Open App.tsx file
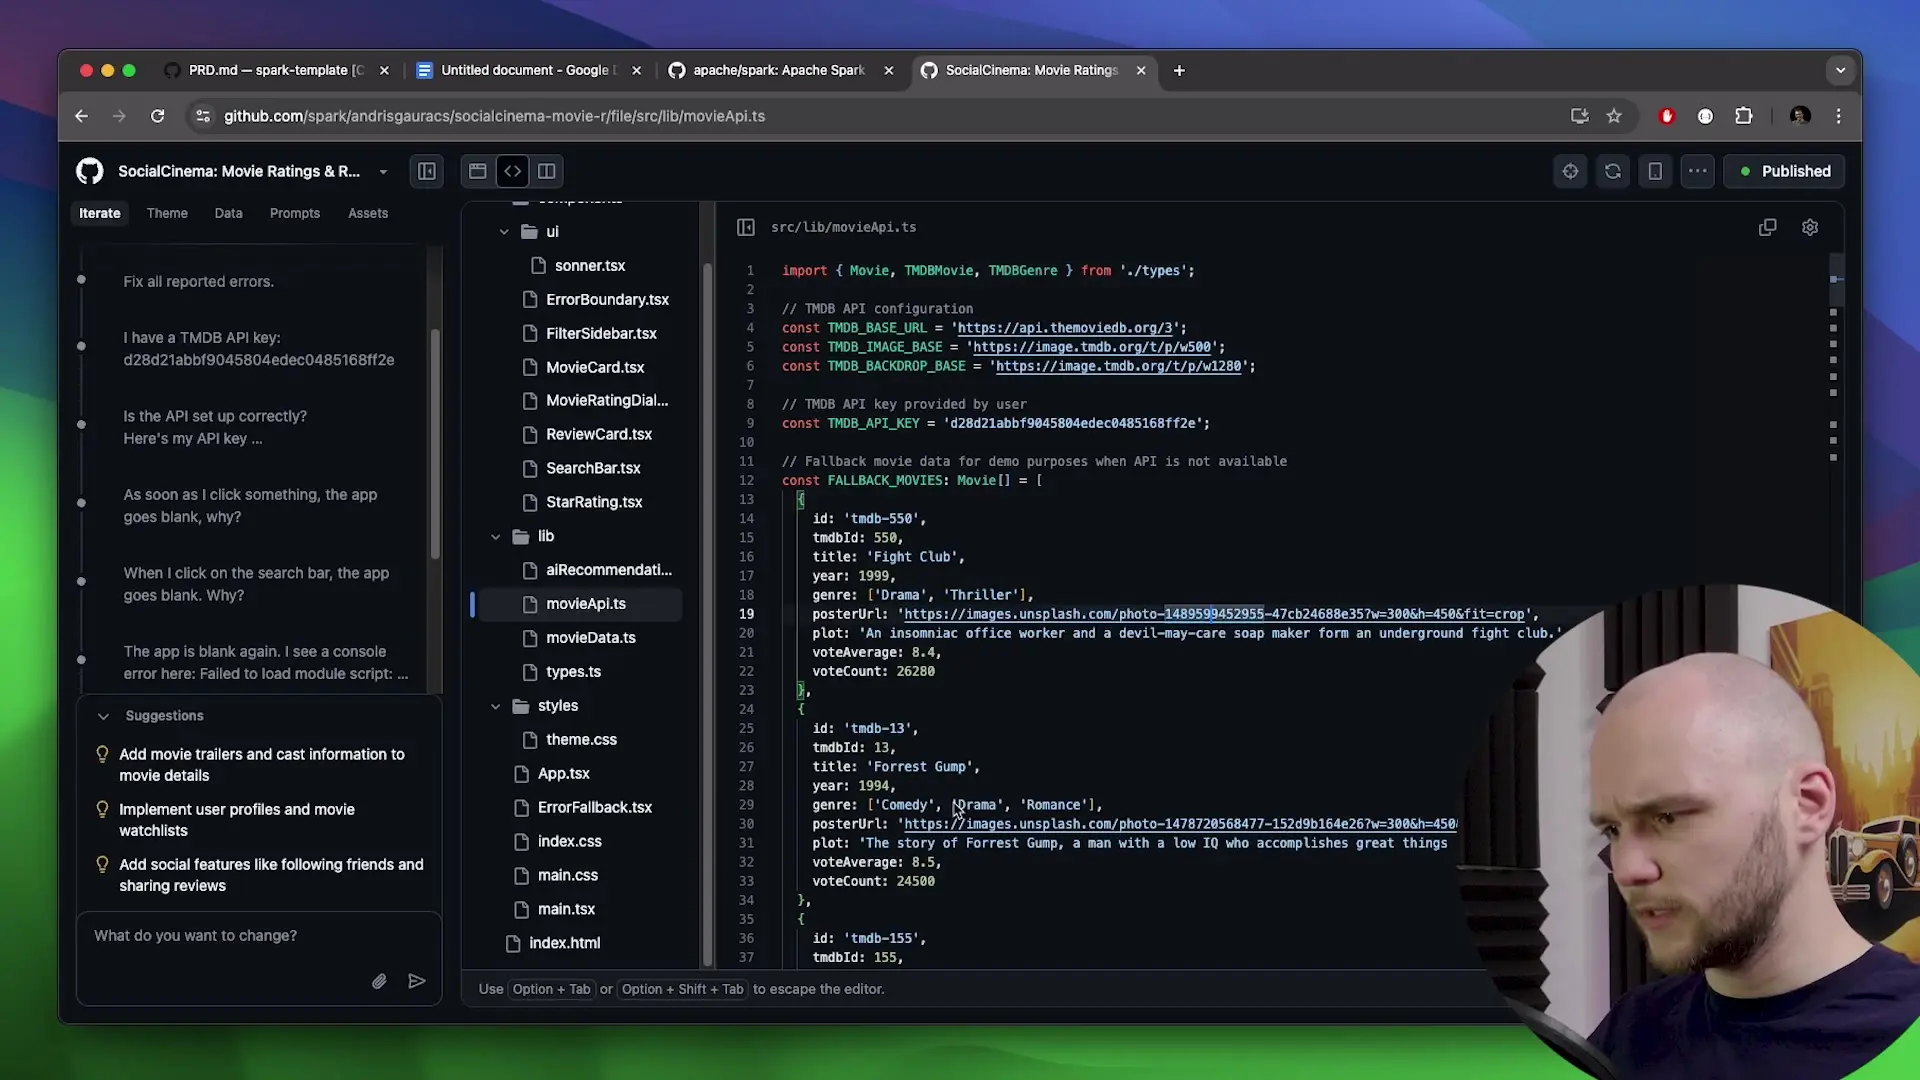 [x=563, y=774]
